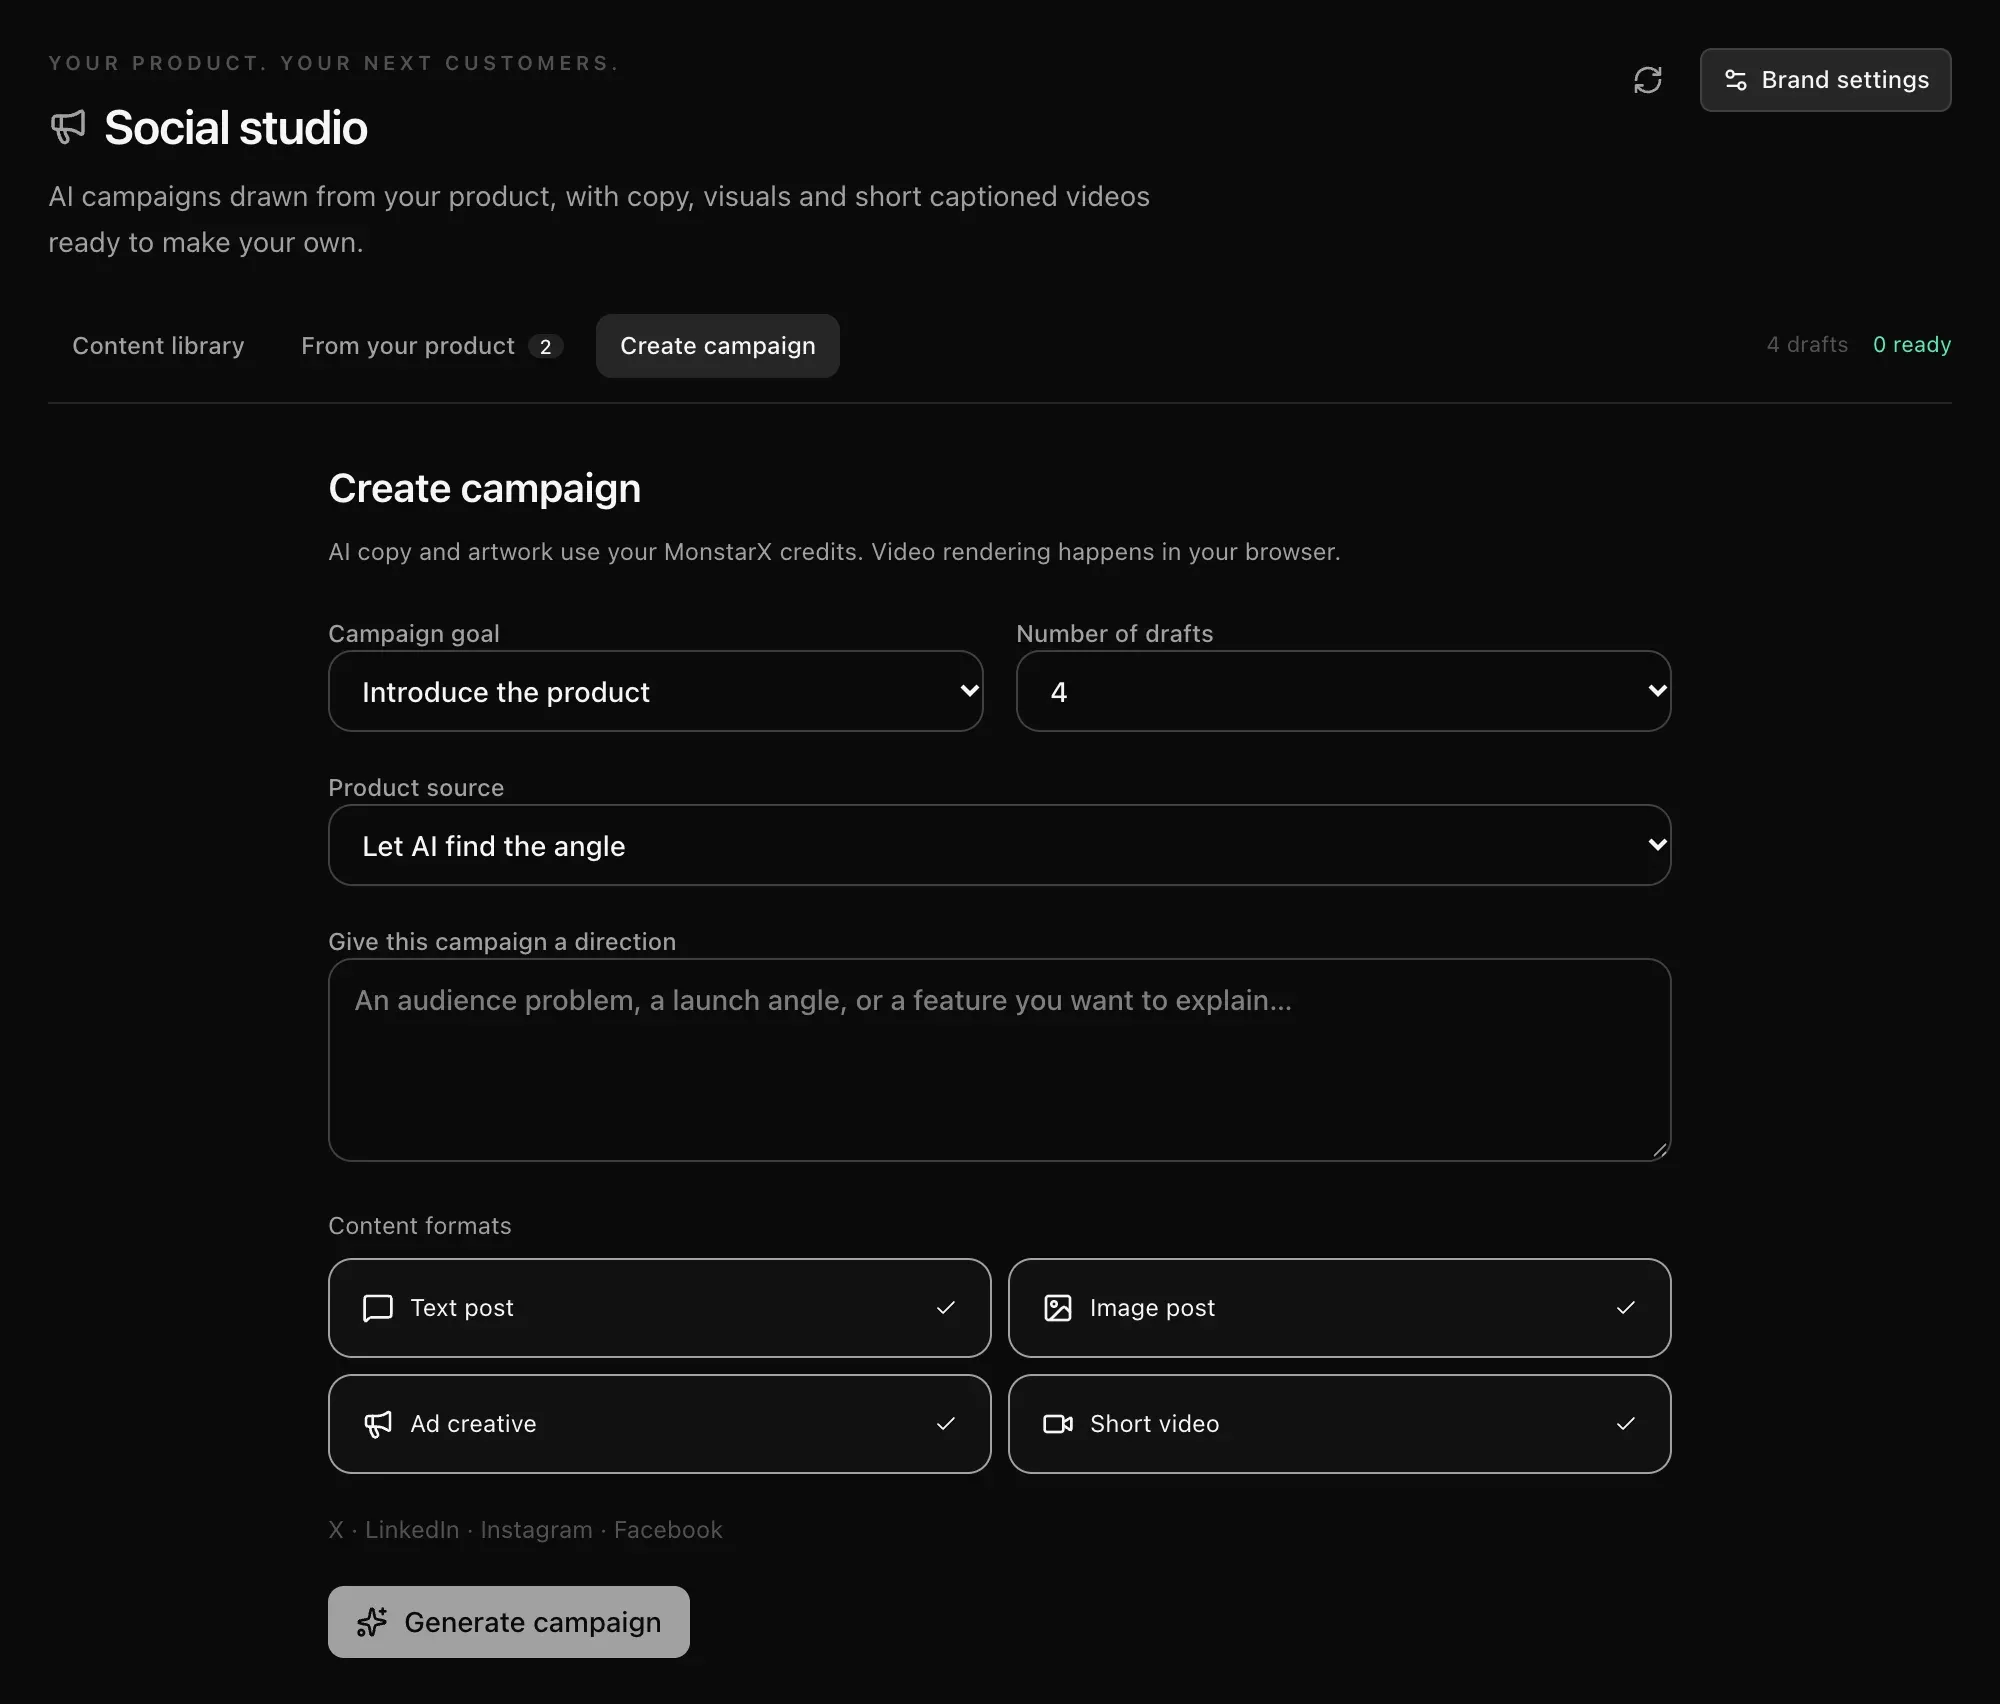
Task: Click the '2' badge on From your product
Action: click(545, 346)
